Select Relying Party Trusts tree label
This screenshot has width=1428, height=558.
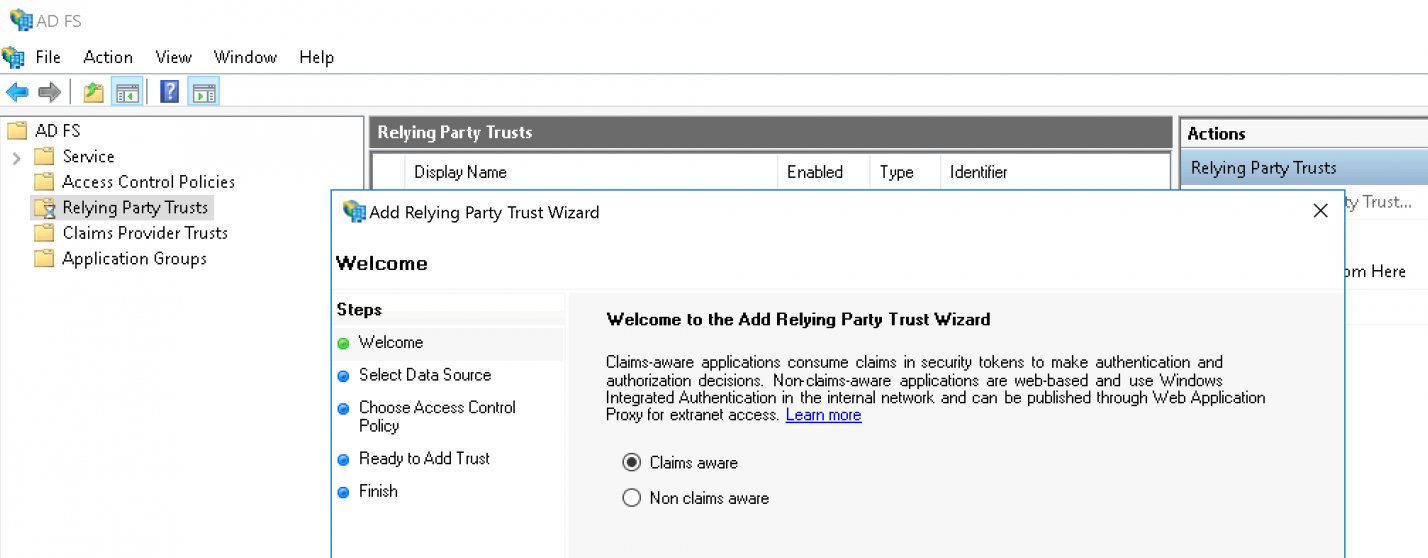(x=135, y=208)
